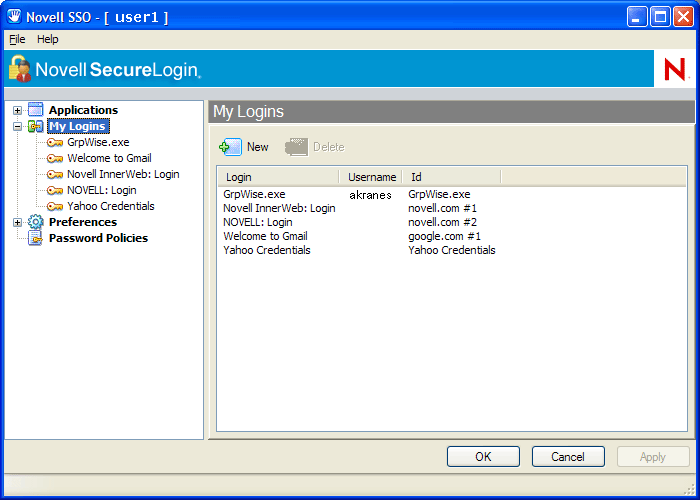Click the Novell N logo

(x=675, y=69)
